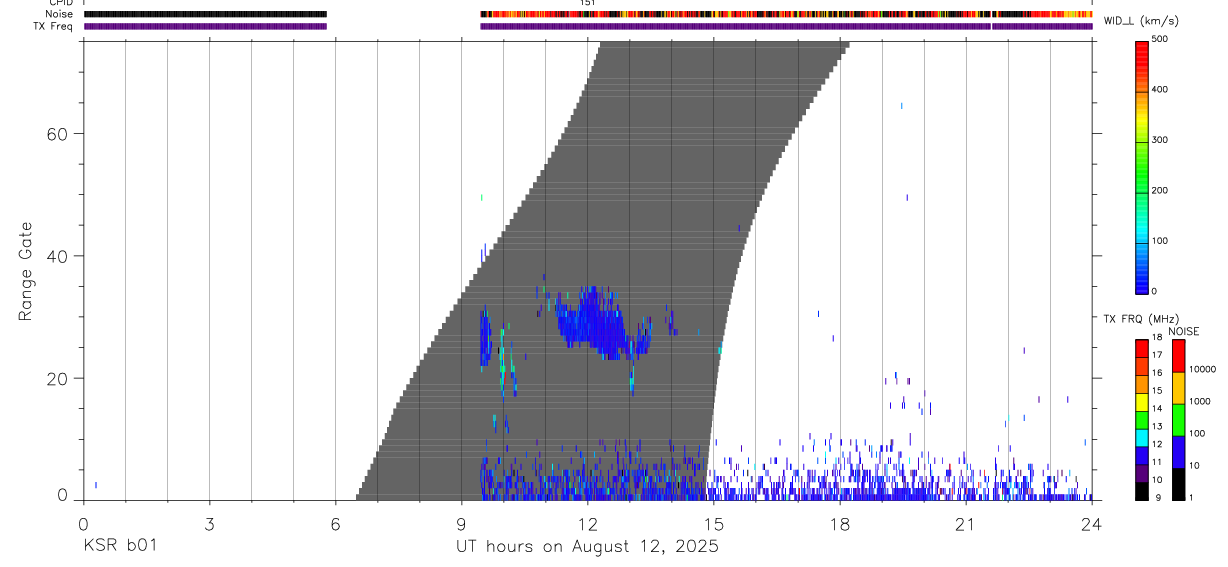Click the UT hours on August 12, 2025 label

[587, 546]
